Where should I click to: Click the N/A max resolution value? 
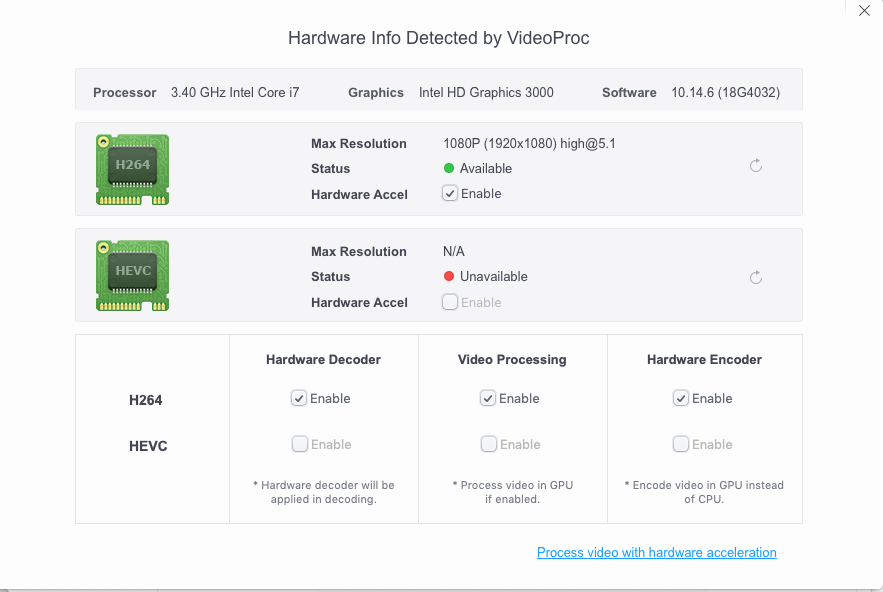(454, 251)
